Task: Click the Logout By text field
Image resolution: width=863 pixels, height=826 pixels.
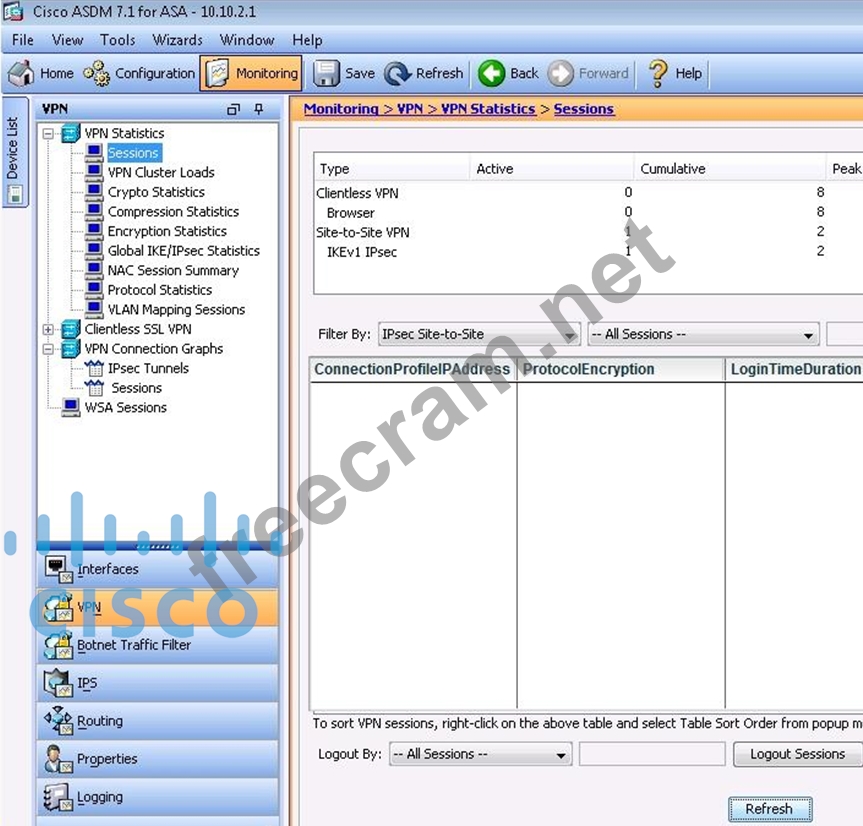Action: (x=651, y=754)
